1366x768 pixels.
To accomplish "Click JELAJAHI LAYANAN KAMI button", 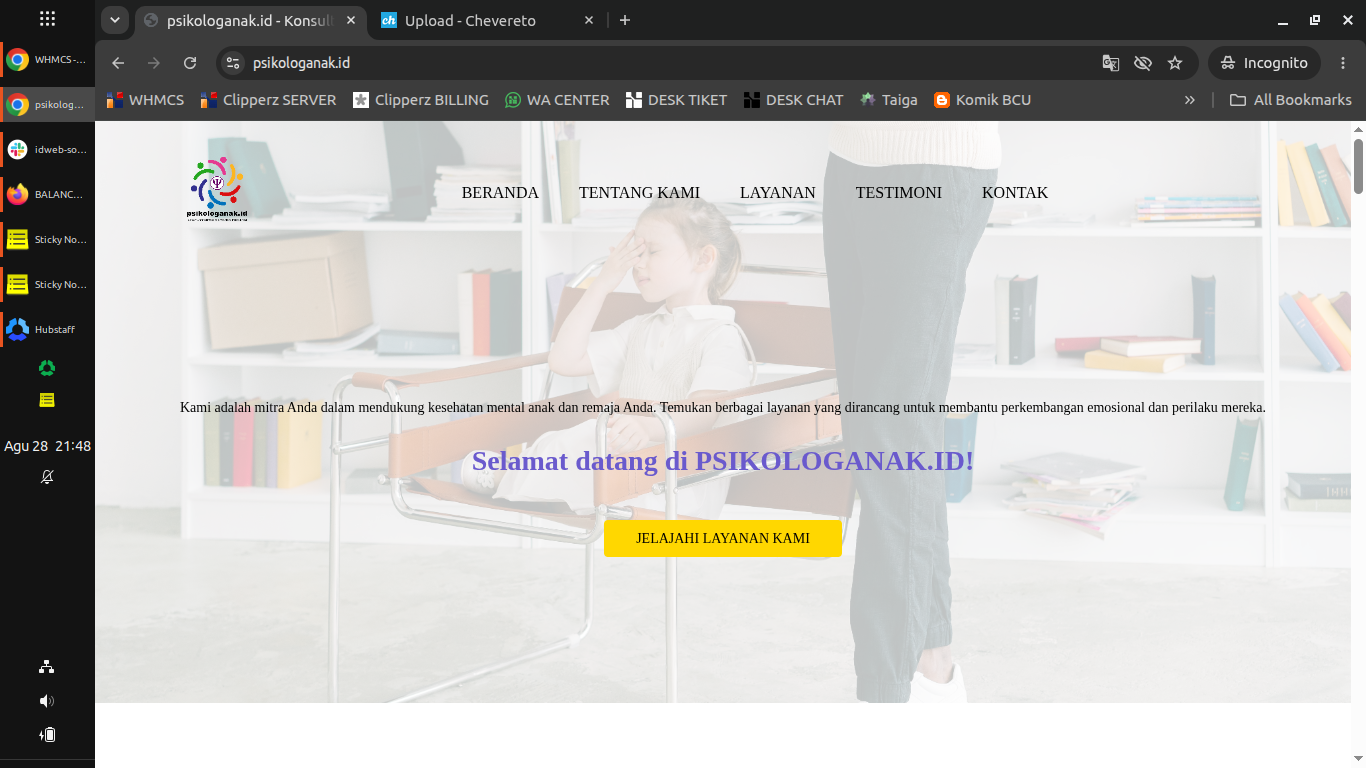I will pos(723,538).
